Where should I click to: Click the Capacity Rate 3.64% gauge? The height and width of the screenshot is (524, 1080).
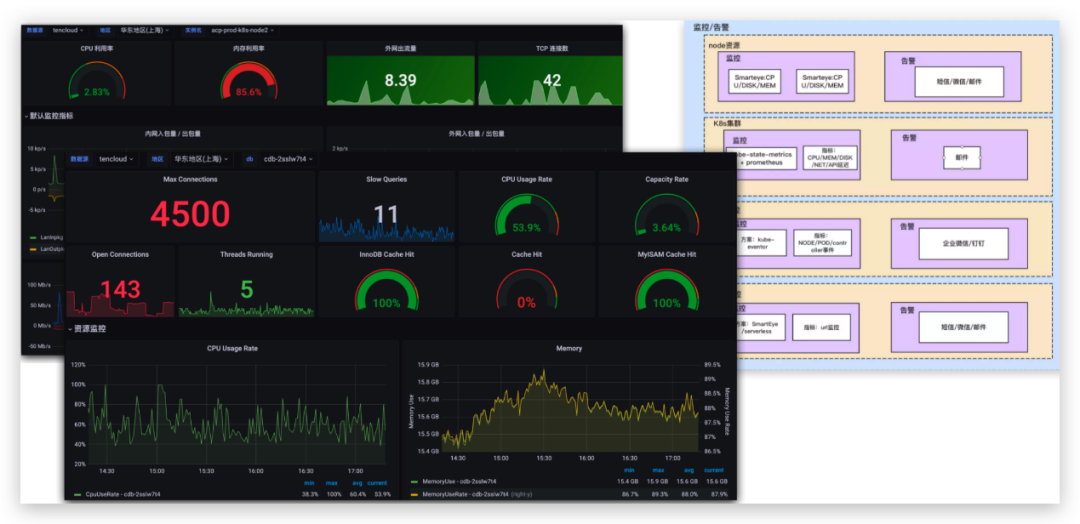point(666,216)
